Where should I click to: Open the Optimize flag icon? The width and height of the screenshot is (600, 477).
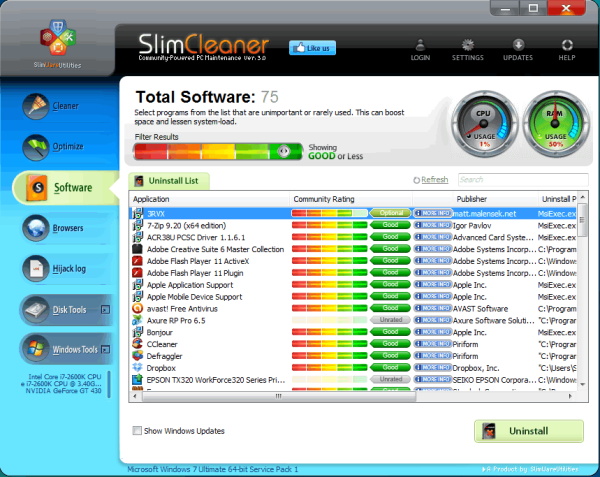click(x=36, y=147)
